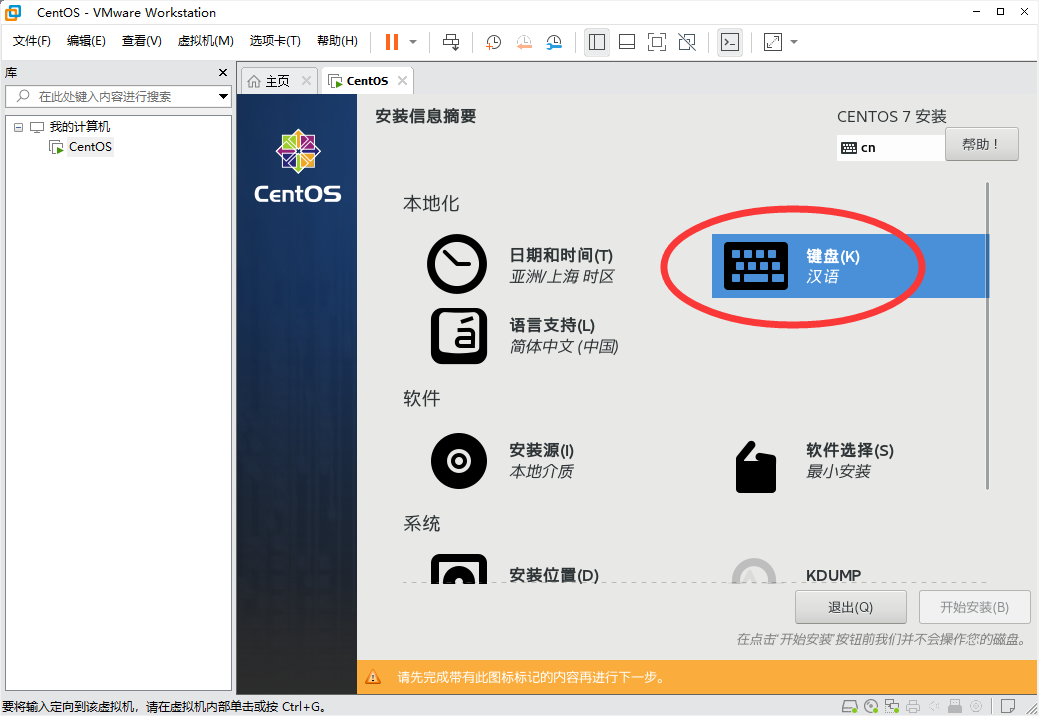Click the camera/display status icon
This screenshot has height=716, width=1039.
click(975, 706)
